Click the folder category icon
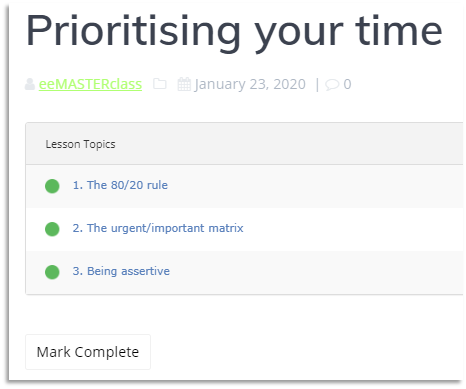466x389 pixels. pyautogui.click(x=160, y=84)
